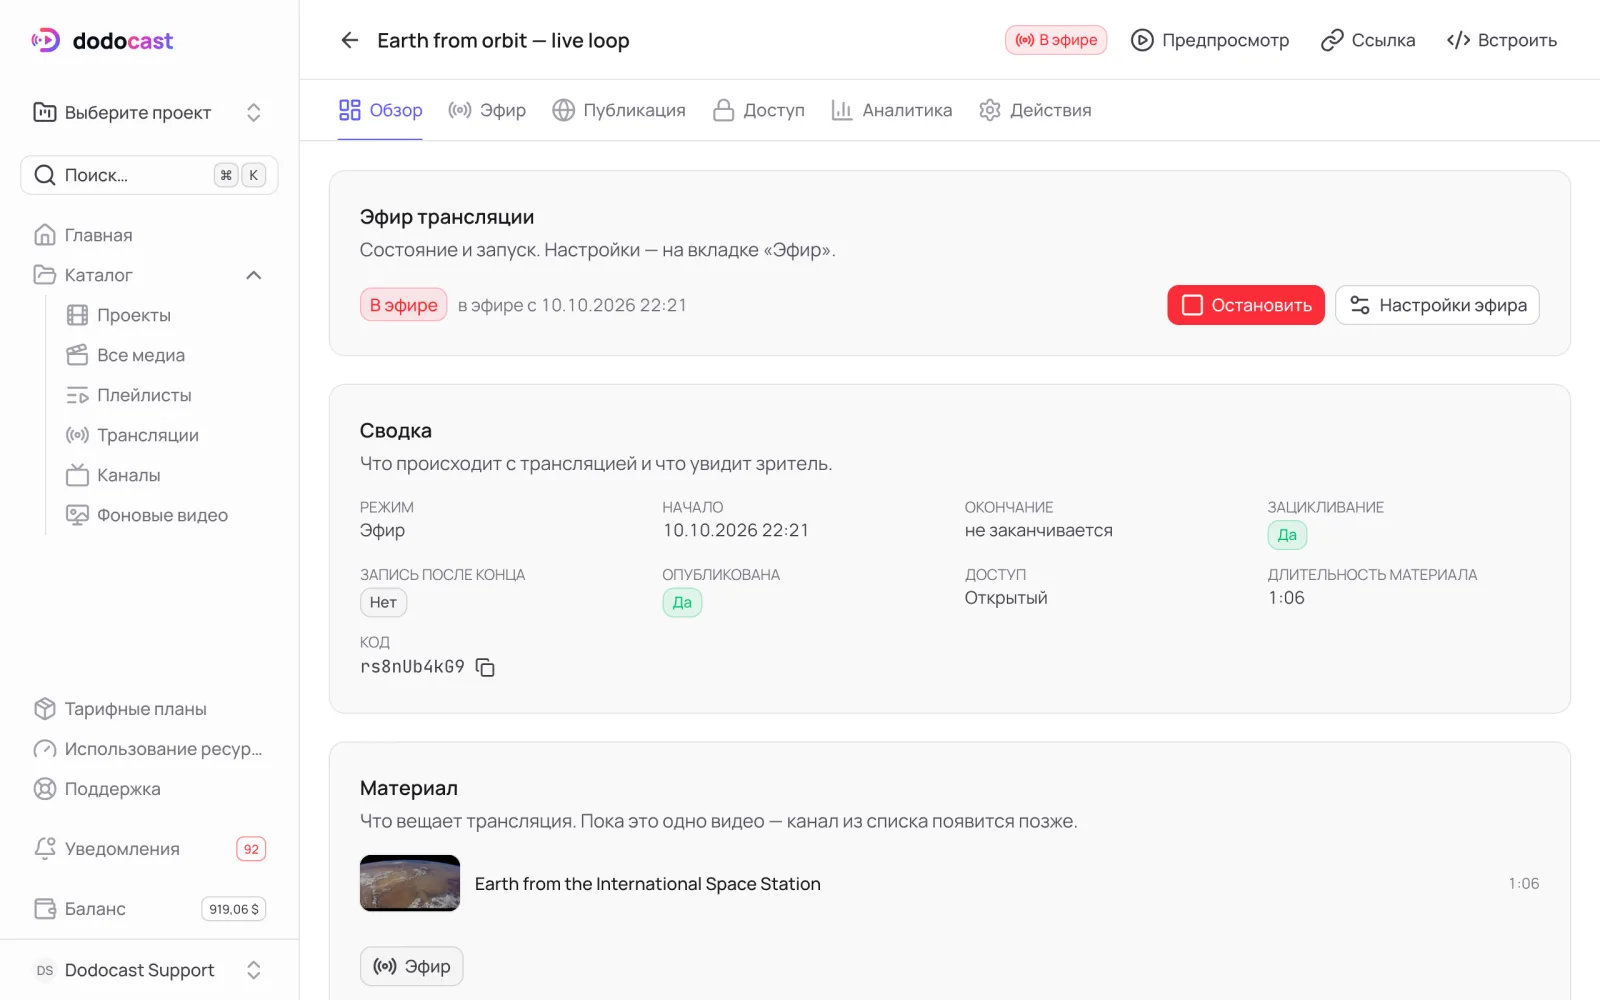Expand the Dodocast Support account menu
The height and width of the screenshot is (1000, 1600).
(x=149, y=970)
